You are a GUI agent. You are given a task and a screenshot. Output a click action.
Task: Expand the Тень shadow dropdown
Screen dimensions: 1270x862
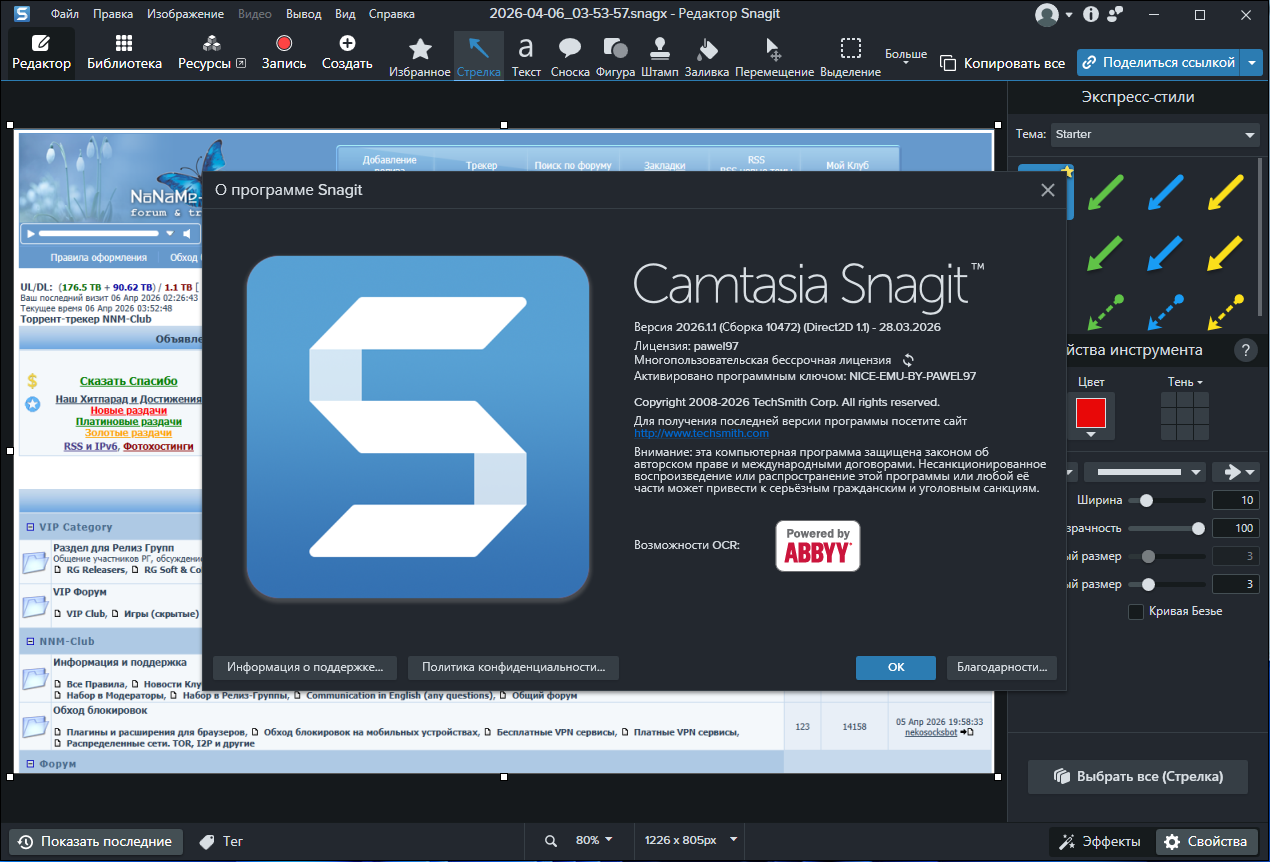(1185, 382)
